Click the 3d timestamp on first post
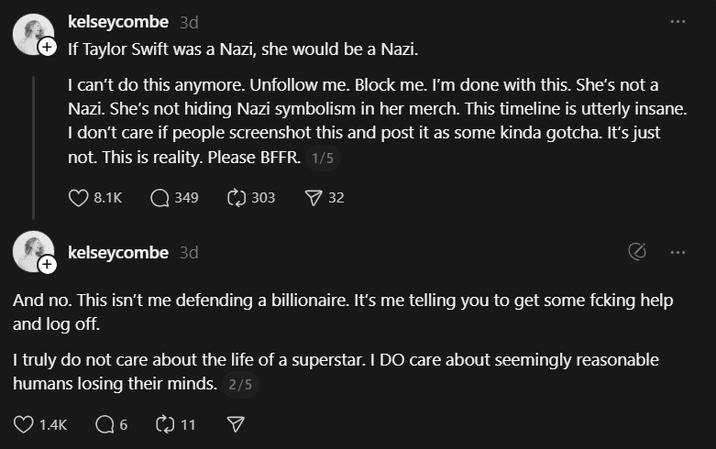Screen dimensions: 716x449 [x=188, y=21]
